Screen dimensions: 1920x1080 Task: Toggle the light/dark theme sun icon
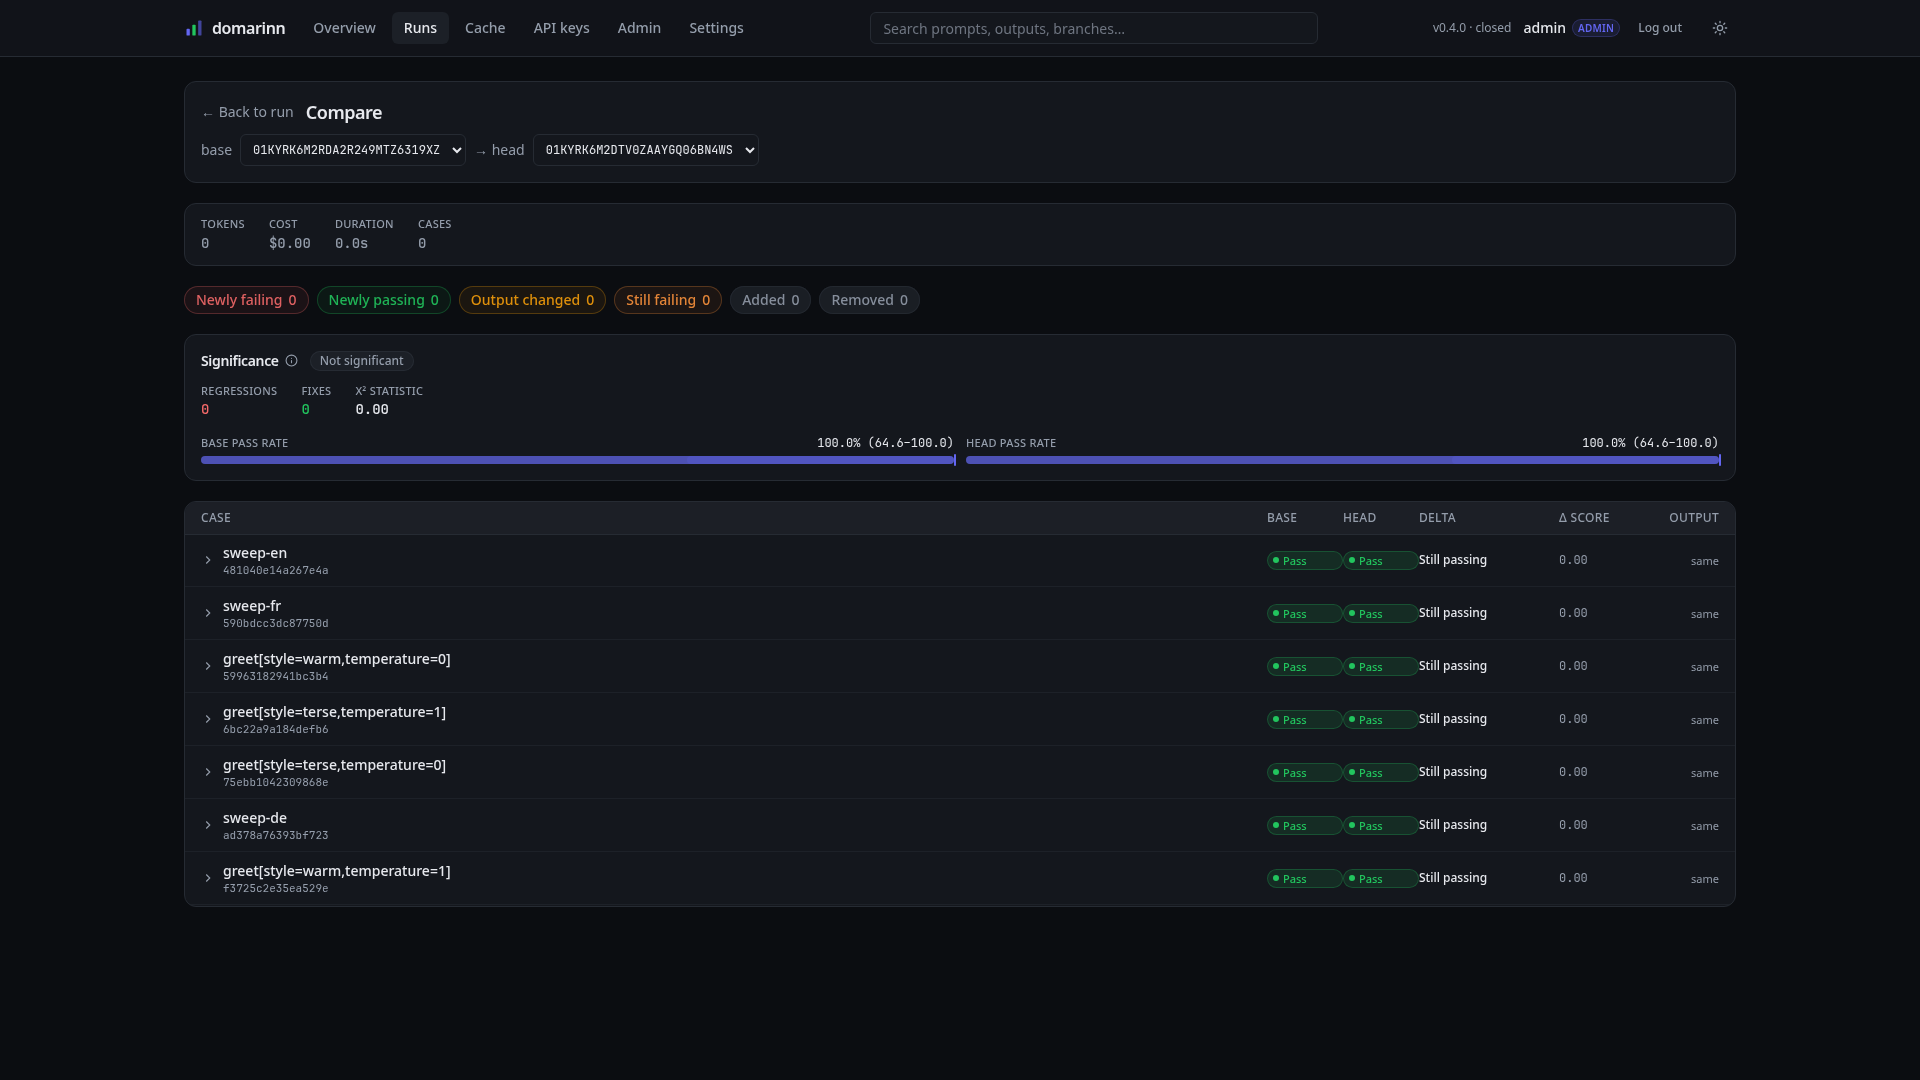1720,28
